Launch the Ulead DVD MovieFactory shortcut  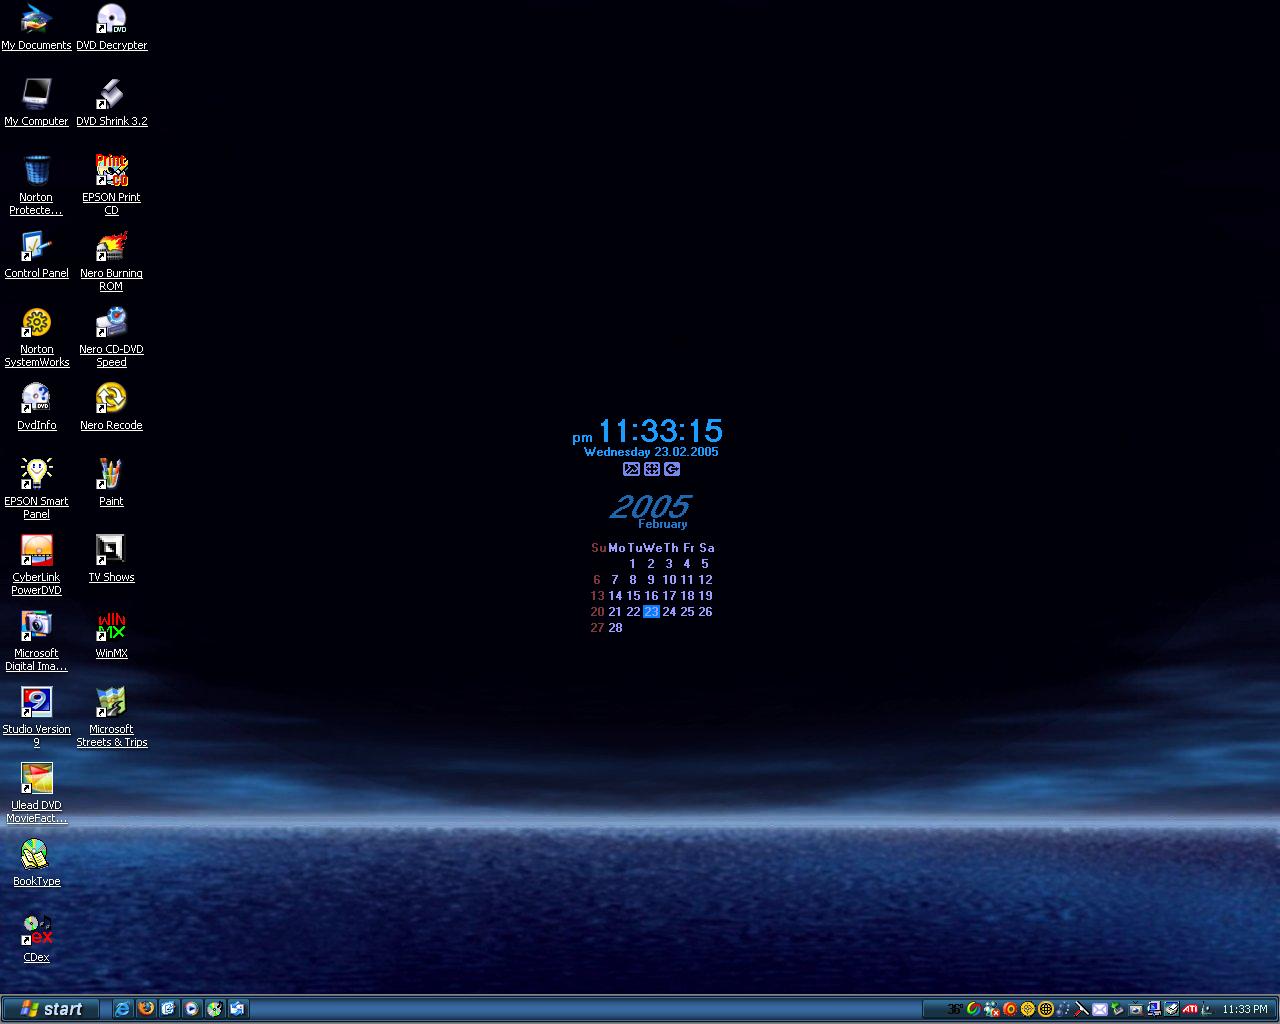pos(36,793)
